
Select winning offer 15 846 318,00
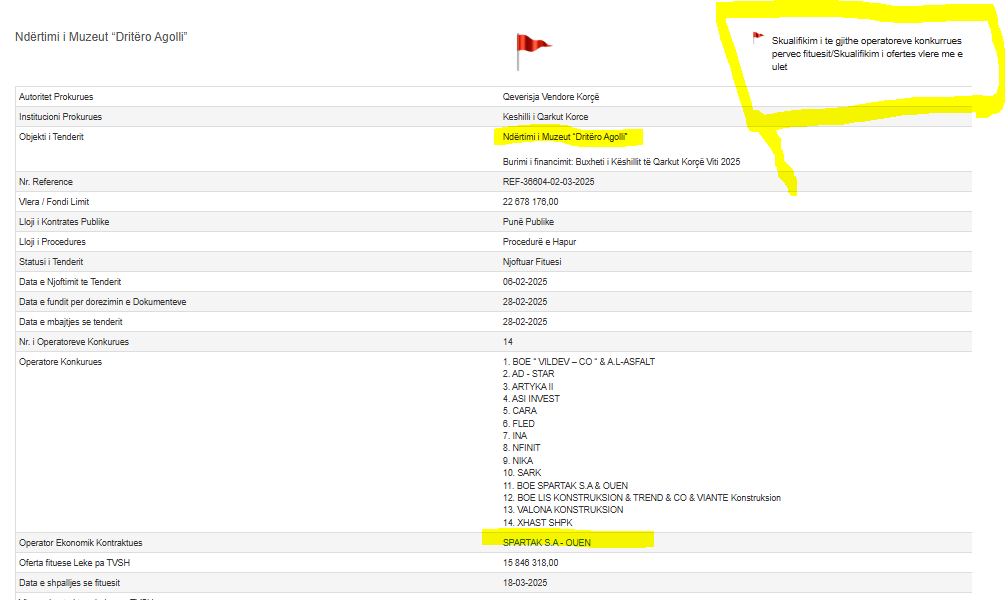point(530,563)
